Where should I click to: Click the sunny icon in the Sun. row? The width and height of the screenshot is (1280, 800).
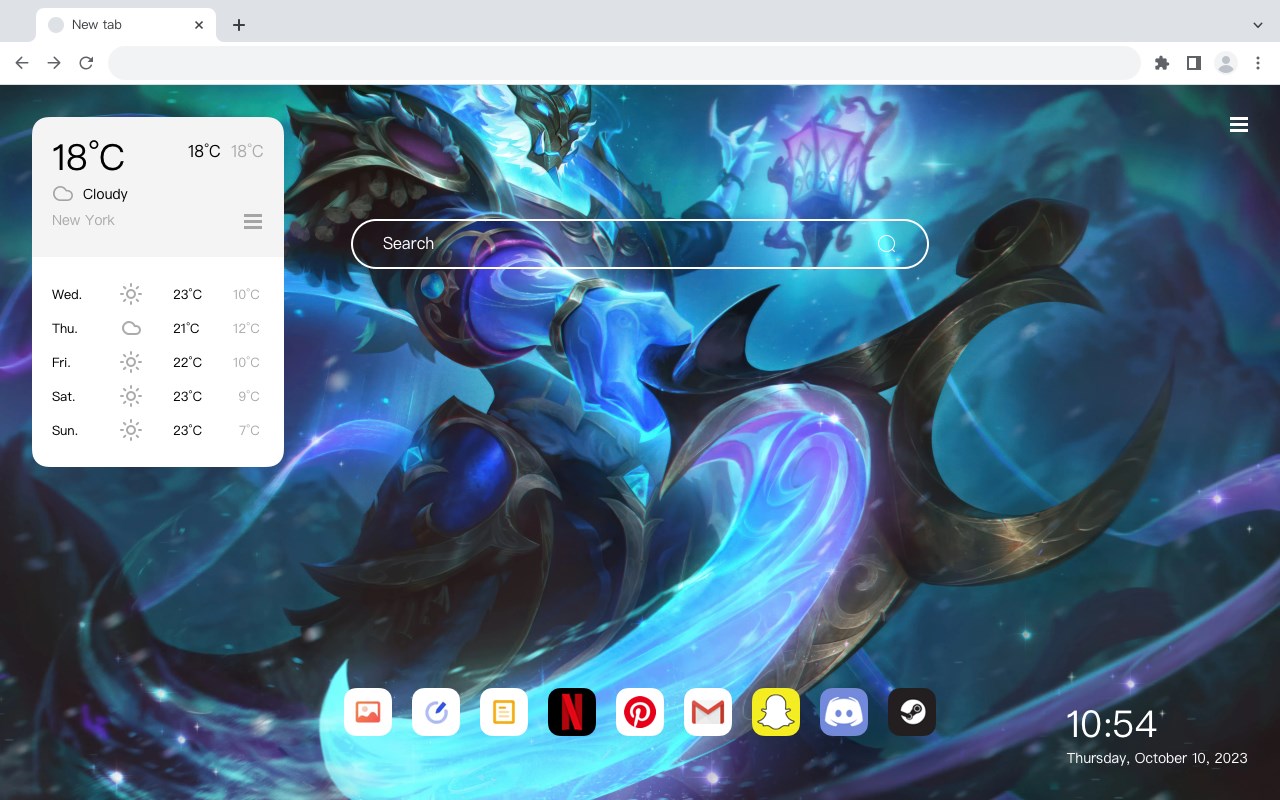pos(131,430)
